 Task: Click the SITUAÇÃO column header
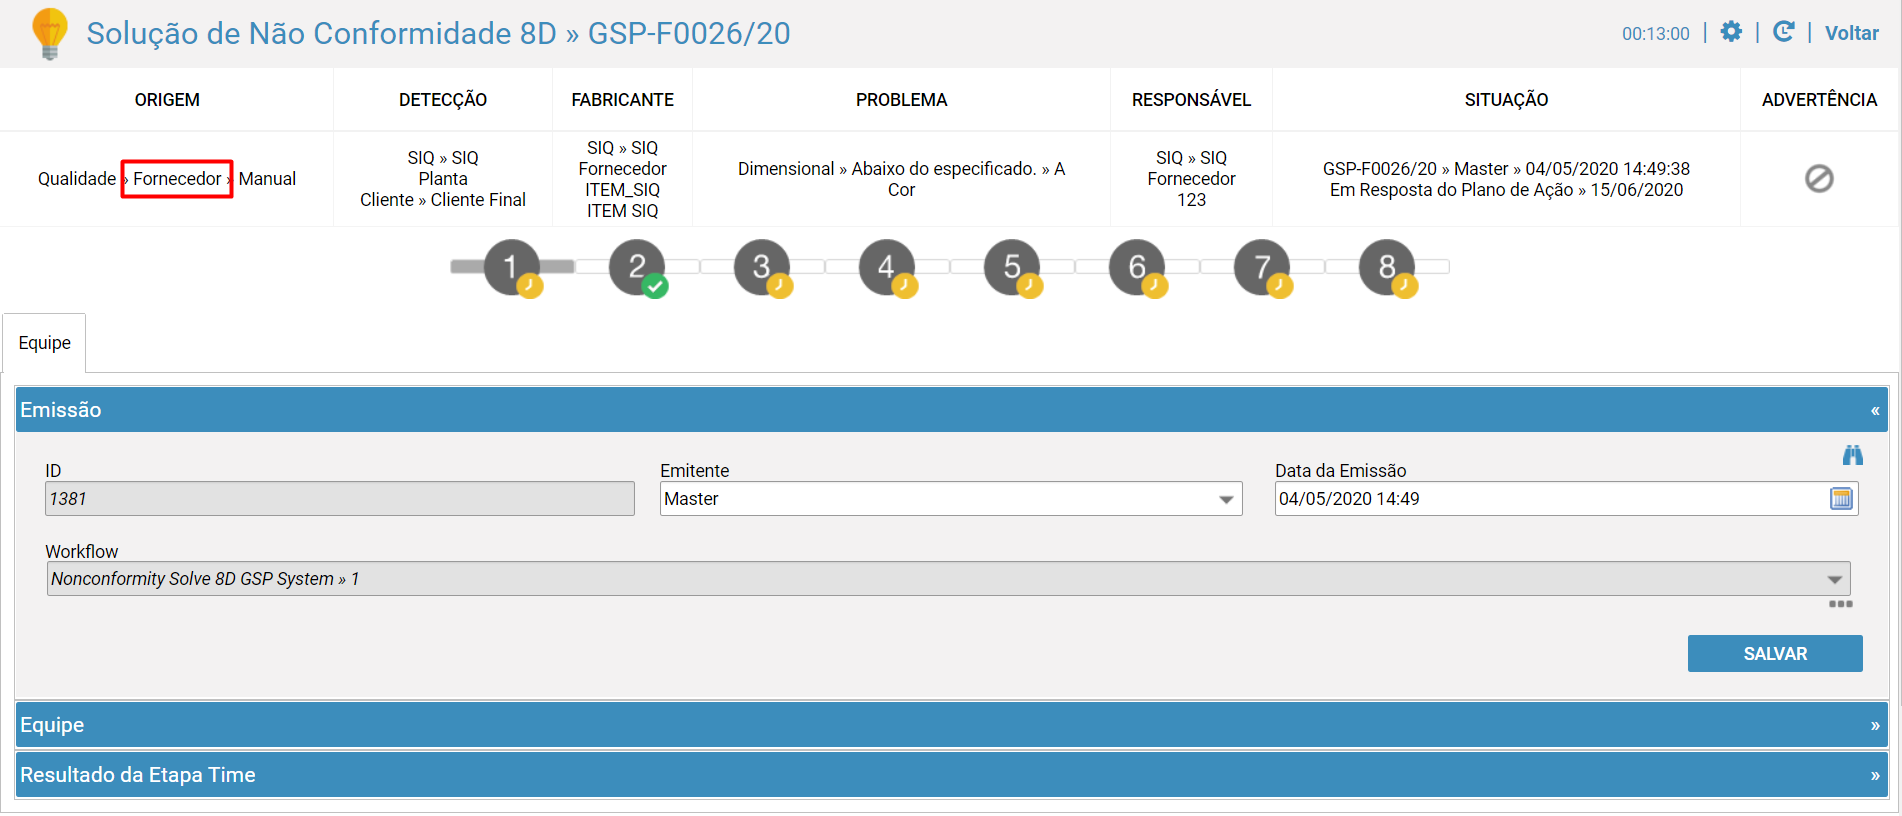1506,100
